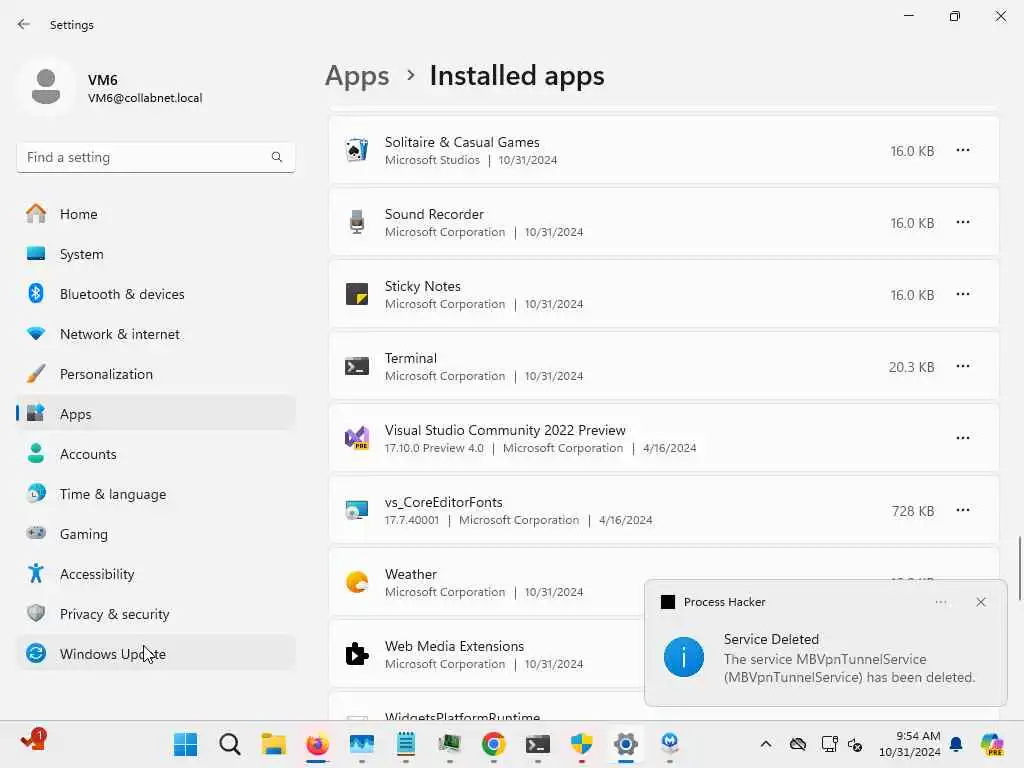1024x768 pixels.
Task: Click the red checkmark widget in the taskbar corner
Action: [x=33, y=741]
